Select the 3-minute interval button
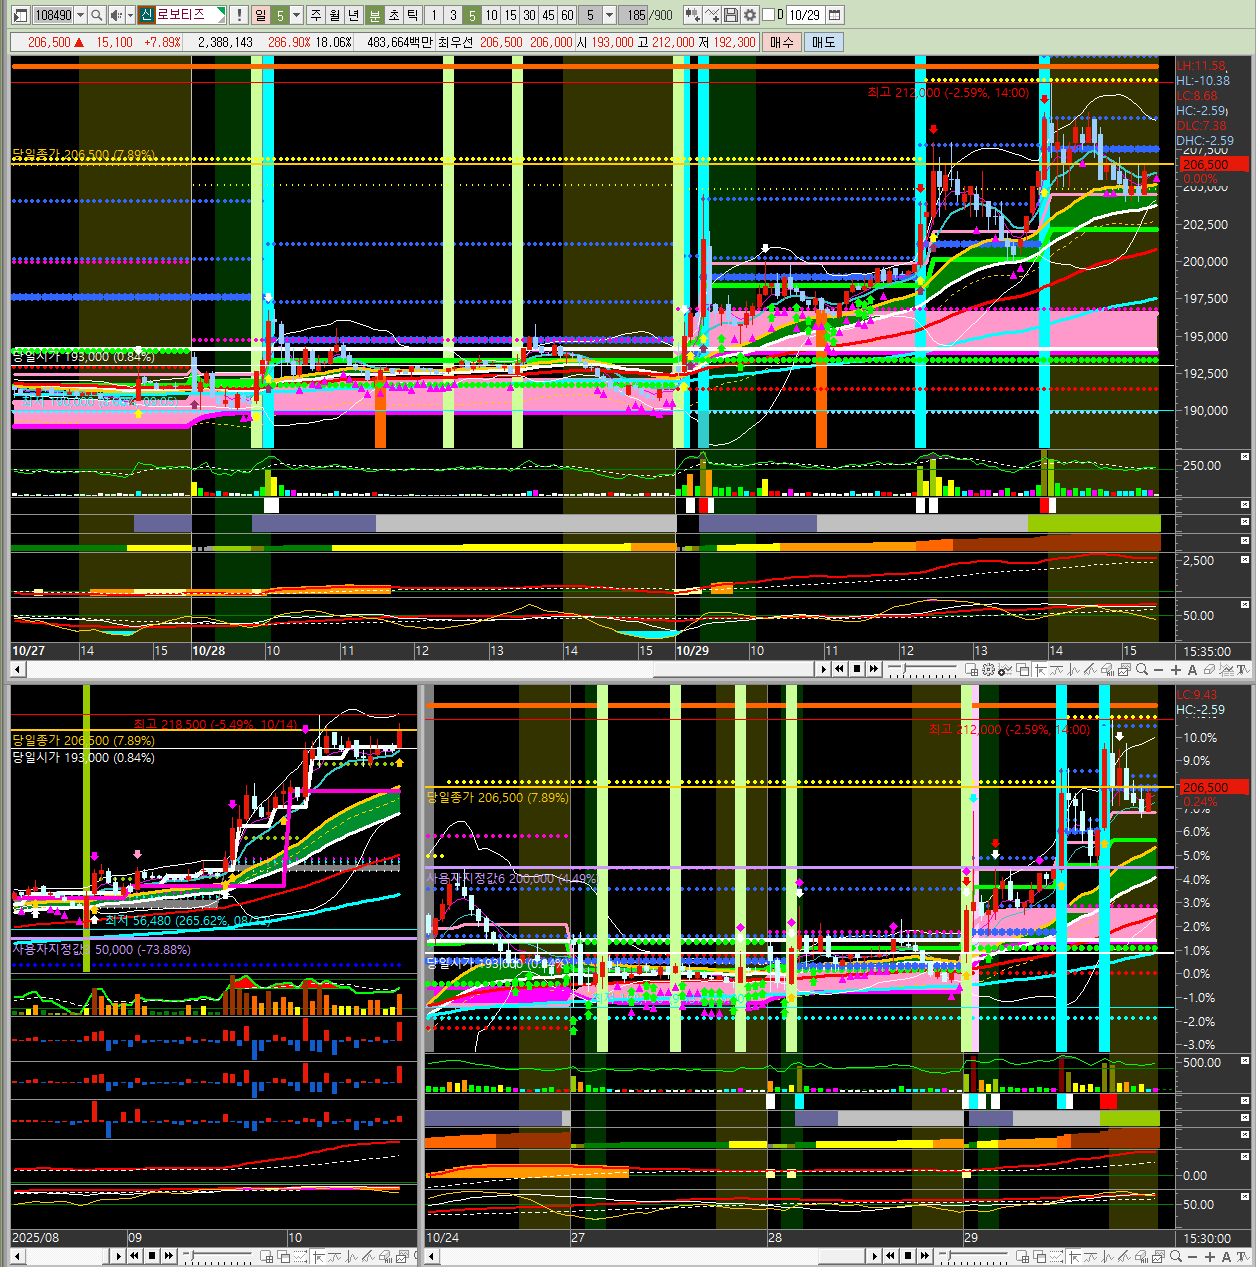1256x1267 pixels. tap(453, 15)
